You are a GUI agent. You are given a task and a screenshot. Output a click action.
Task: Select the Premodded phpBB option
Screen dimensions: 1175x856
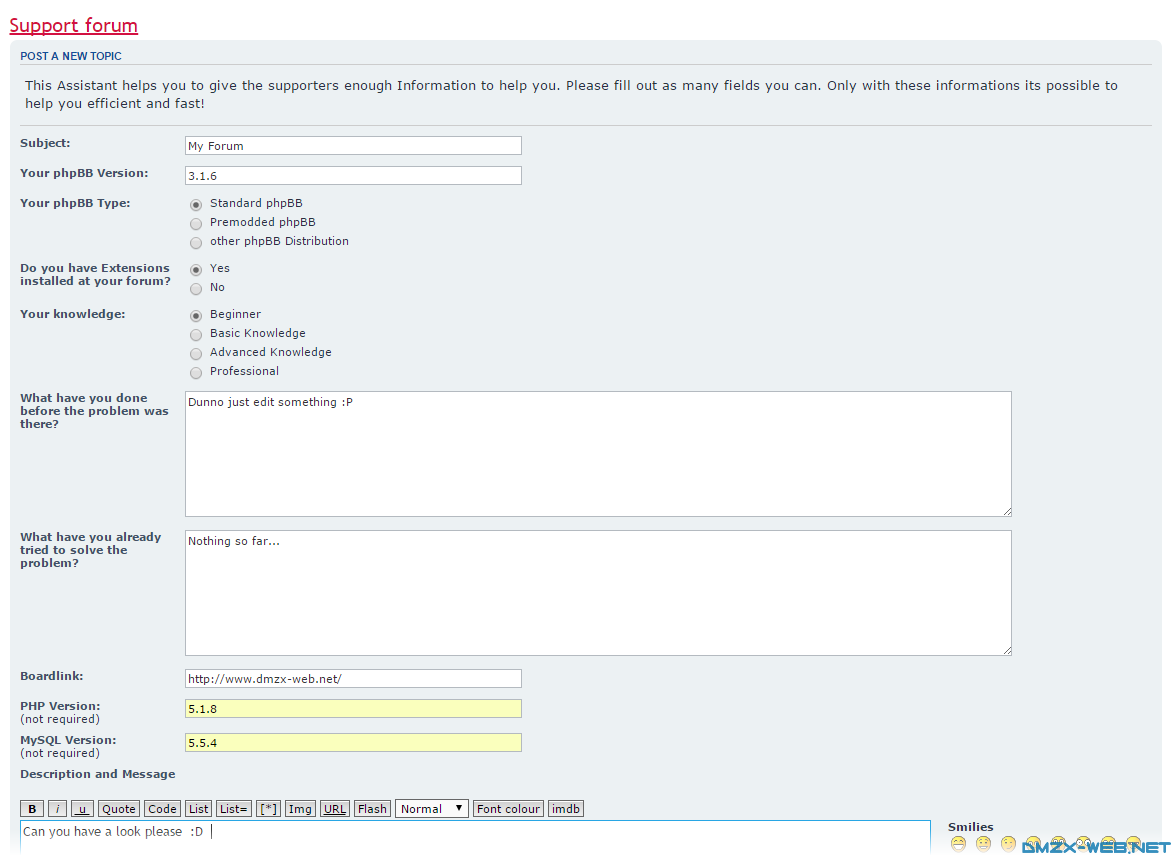(x=195, y=223)
